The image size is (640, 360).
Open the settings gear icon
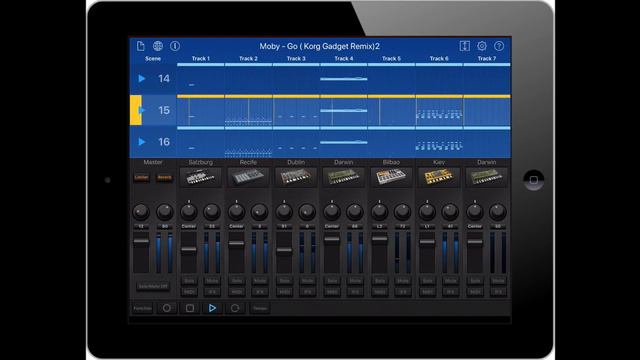482,46
